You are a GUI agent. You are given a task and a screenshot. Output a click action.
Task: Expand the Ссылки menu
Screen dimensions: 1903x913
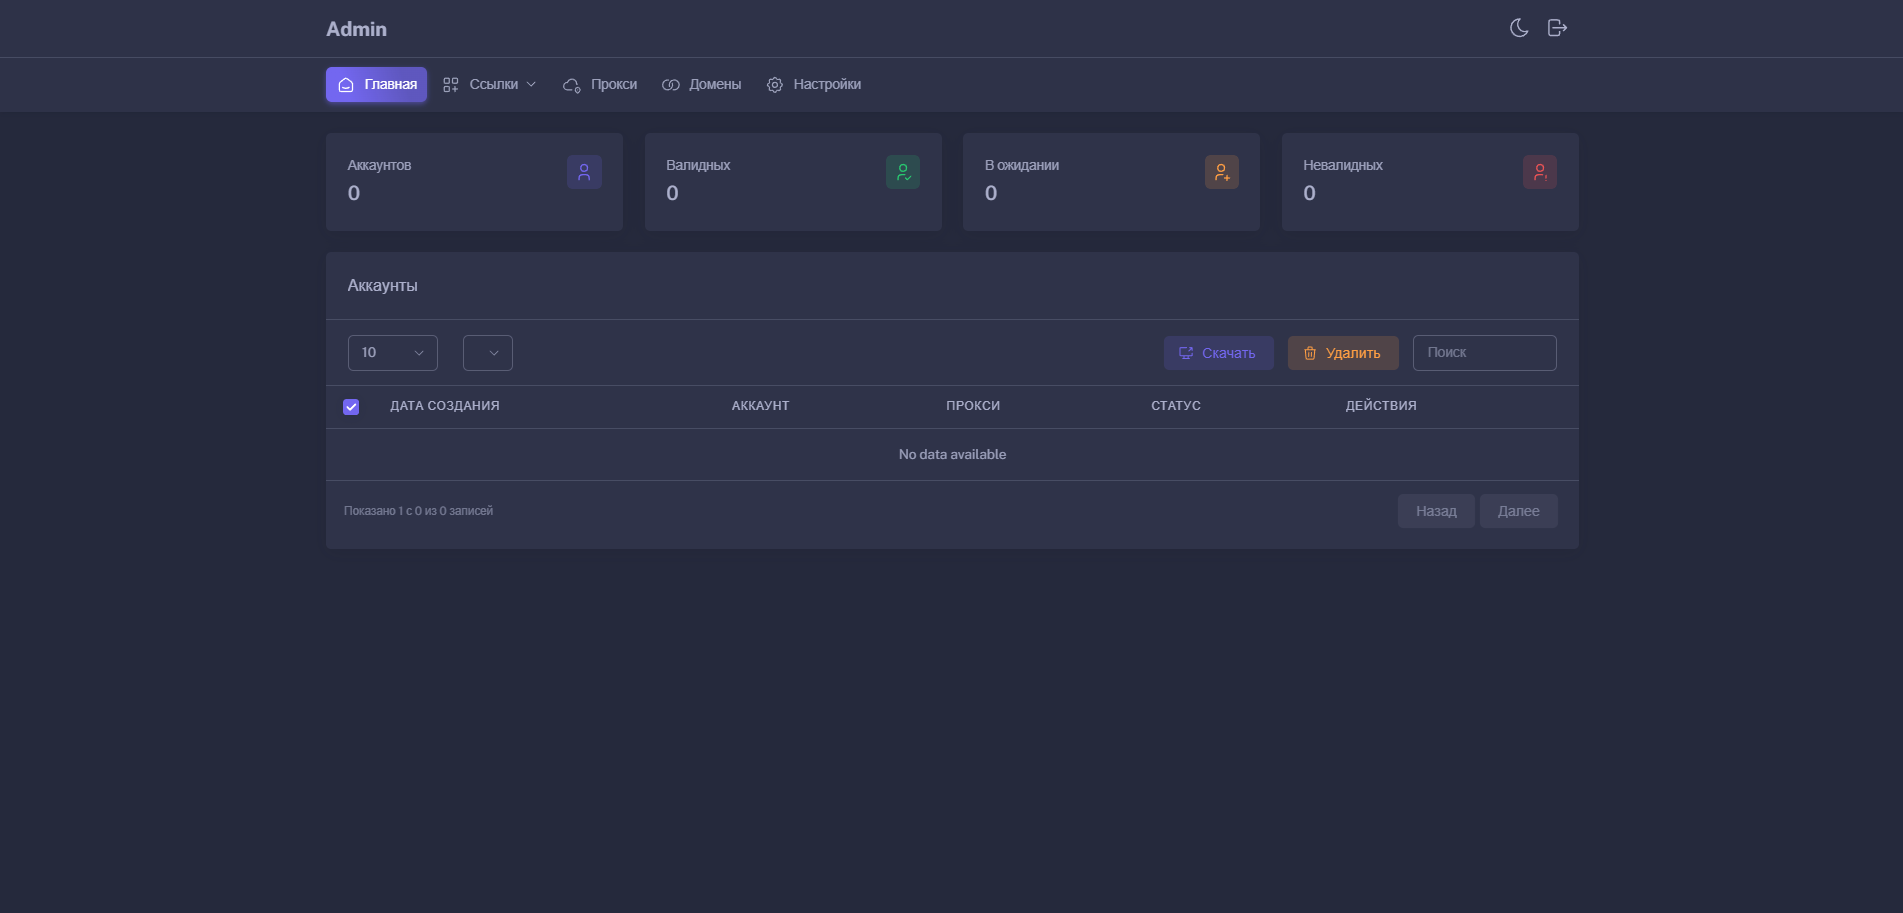coord(490,85)
